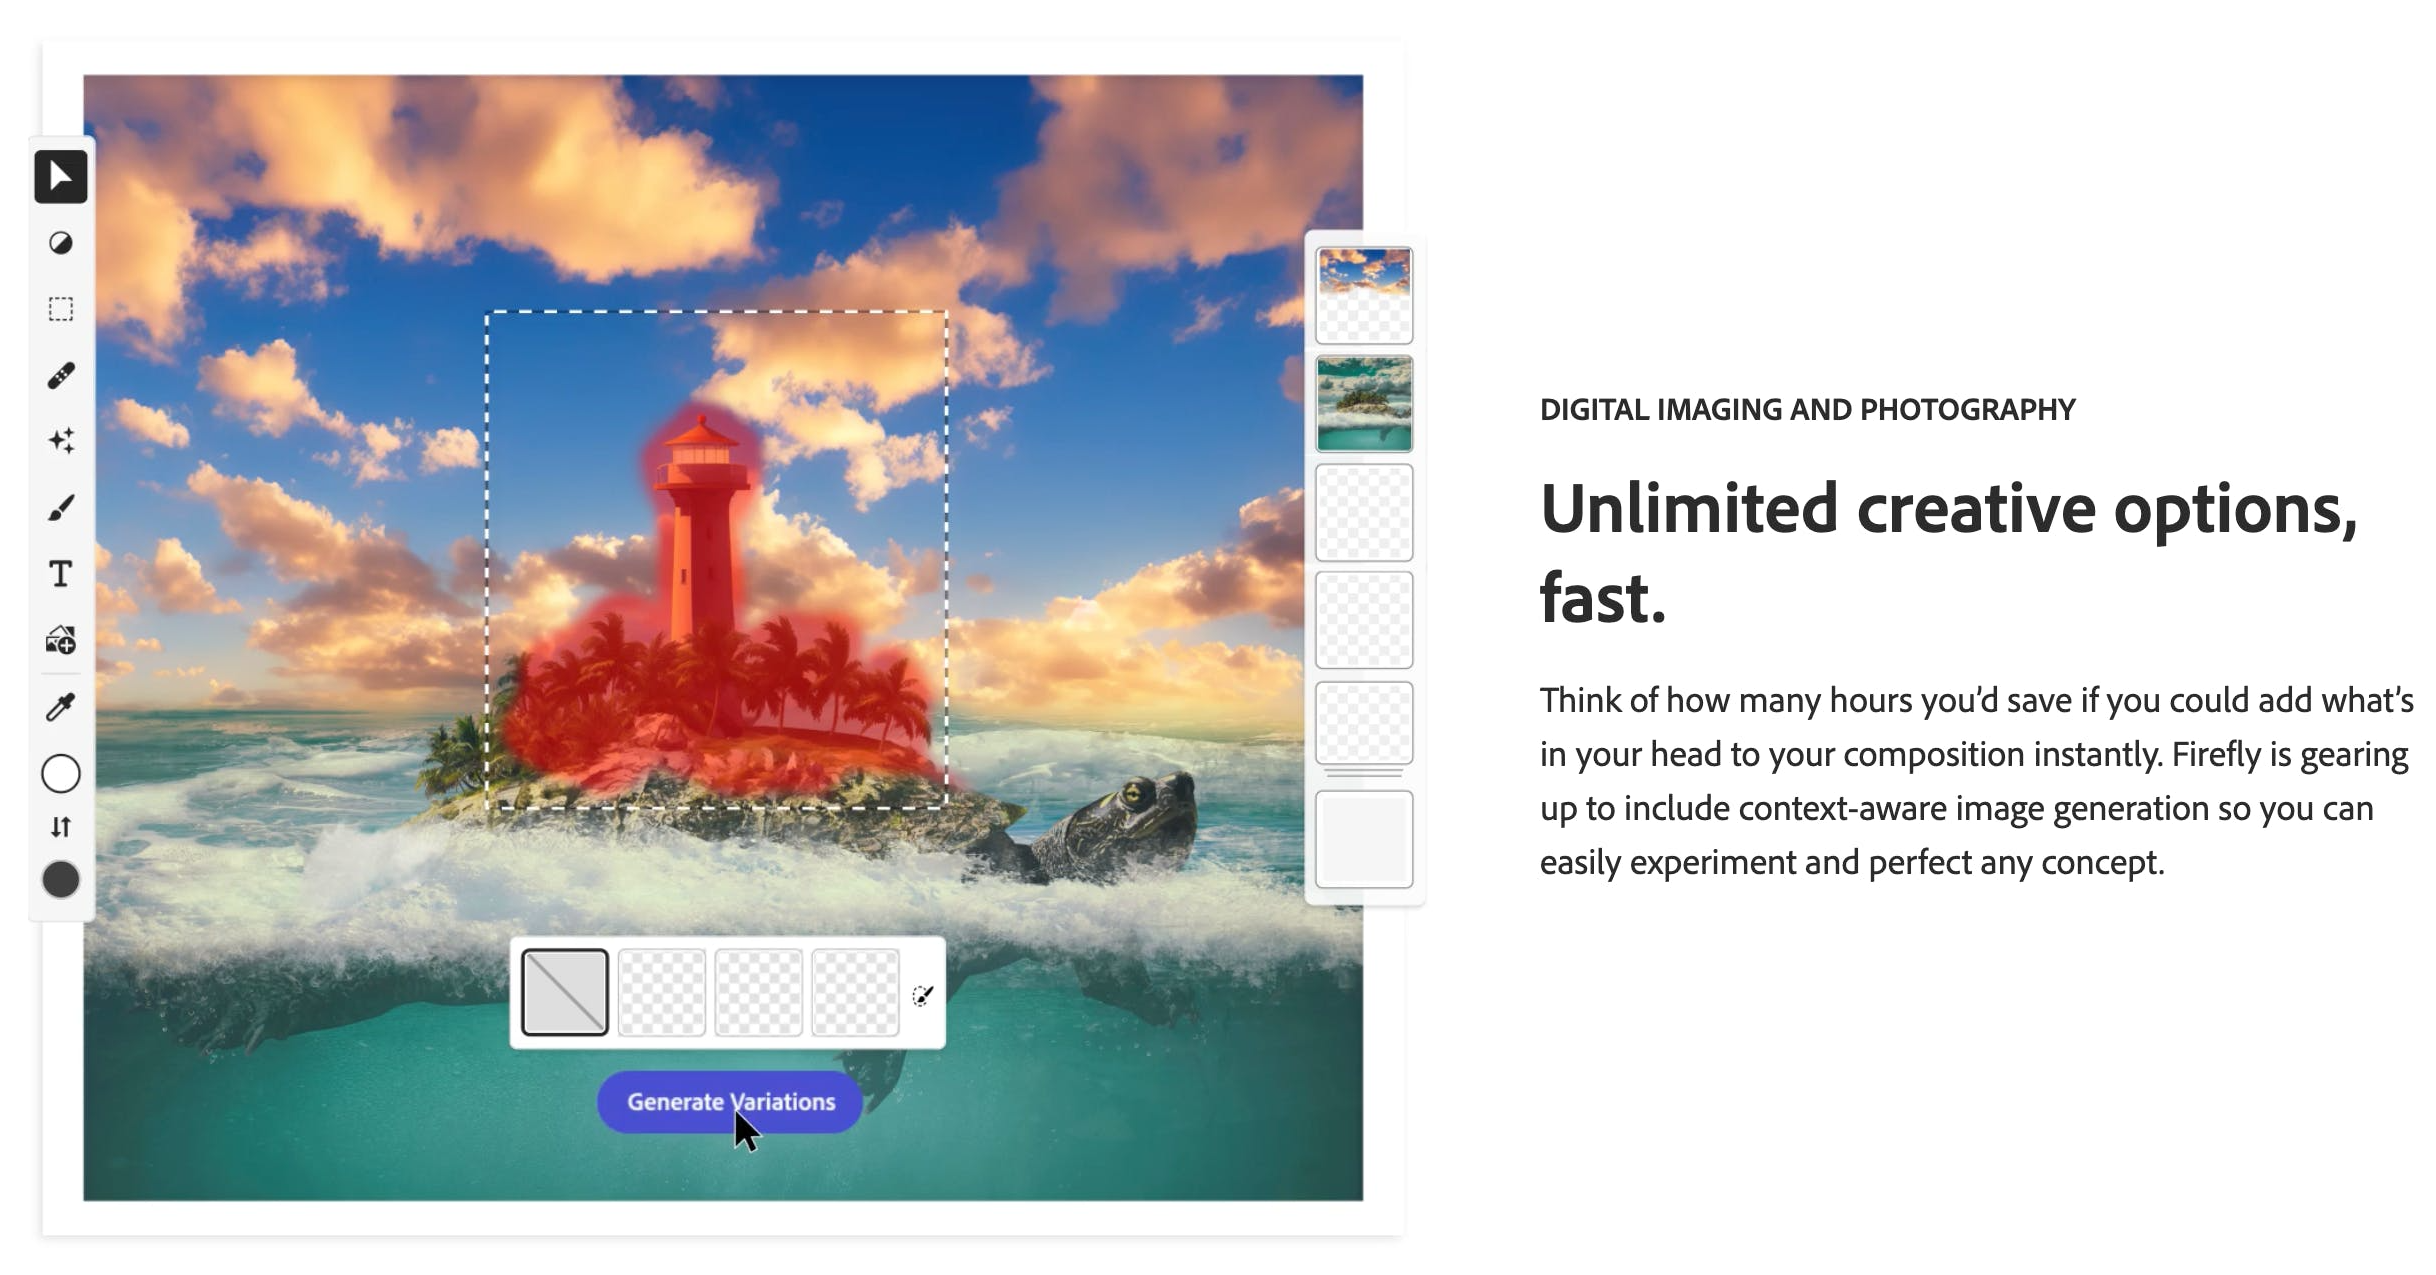Click the bottom blank white layer thumbnail
This screenshot has width=2436, height=1275.
[x=1364, y=838]
